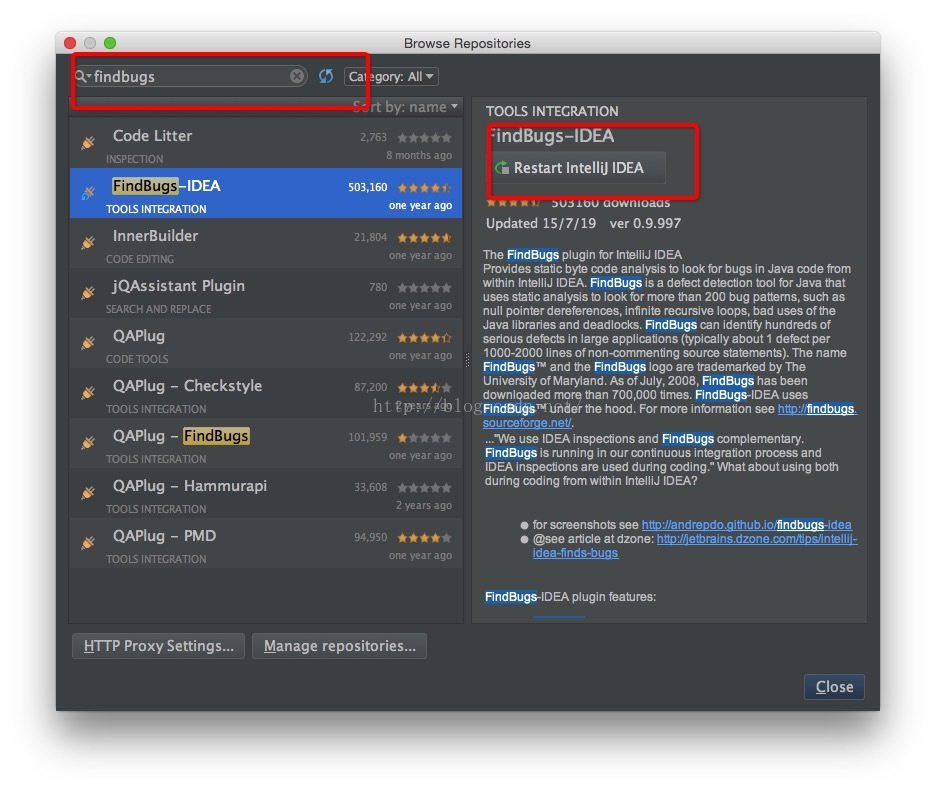This screenshot has height=791, width=936.
Task: Click the QAPlug – Hammurapi plugin icon
Action: pos(88,493)
